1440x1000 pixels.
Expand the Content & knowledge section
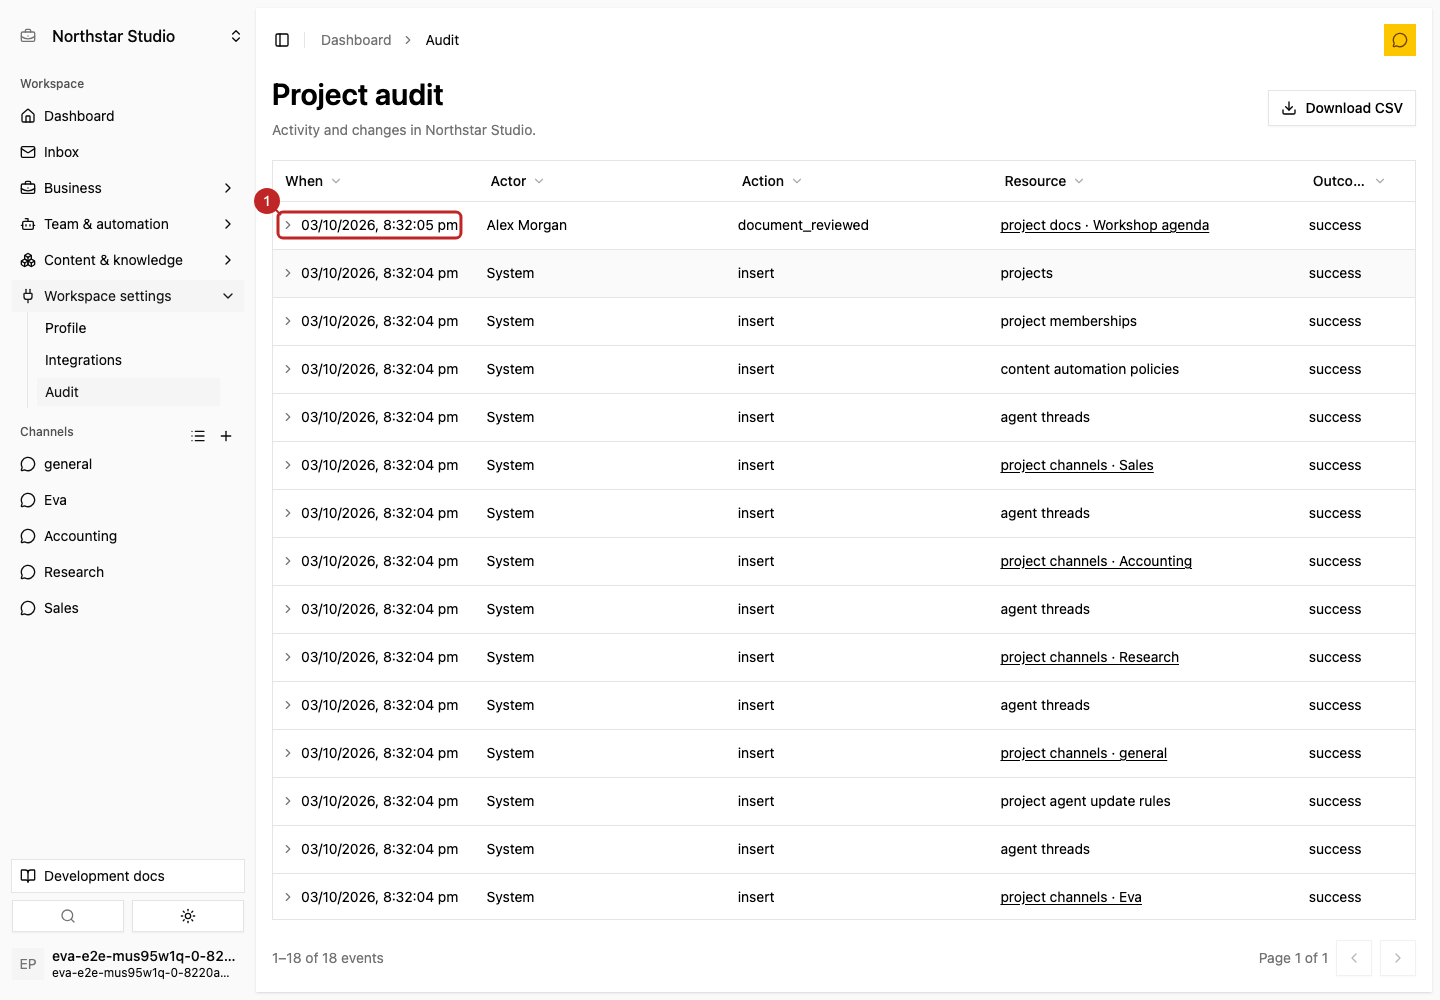(128, 260)
